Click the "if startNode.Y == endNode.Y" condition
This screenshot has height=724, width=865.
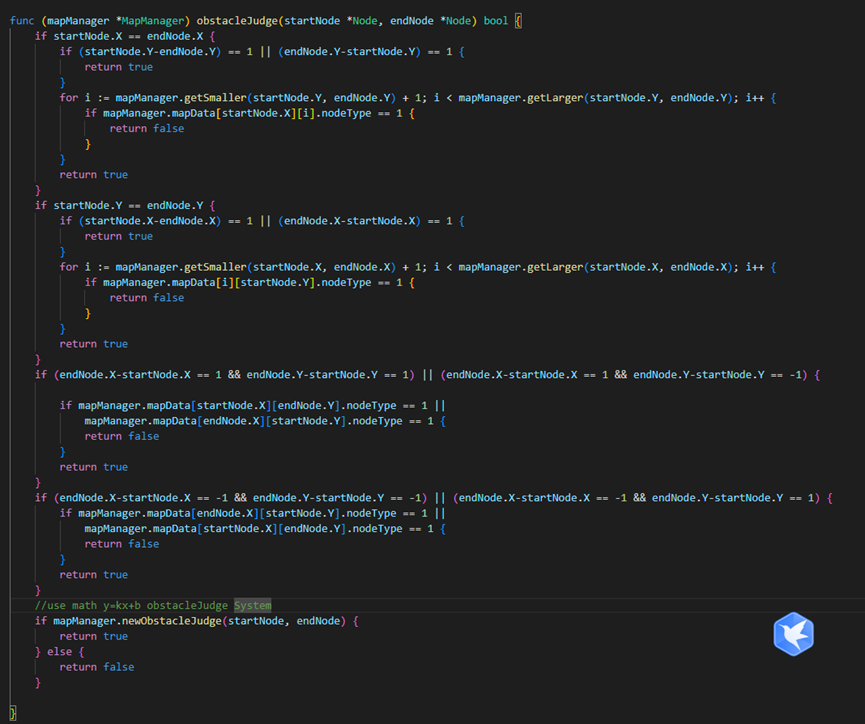119,205
